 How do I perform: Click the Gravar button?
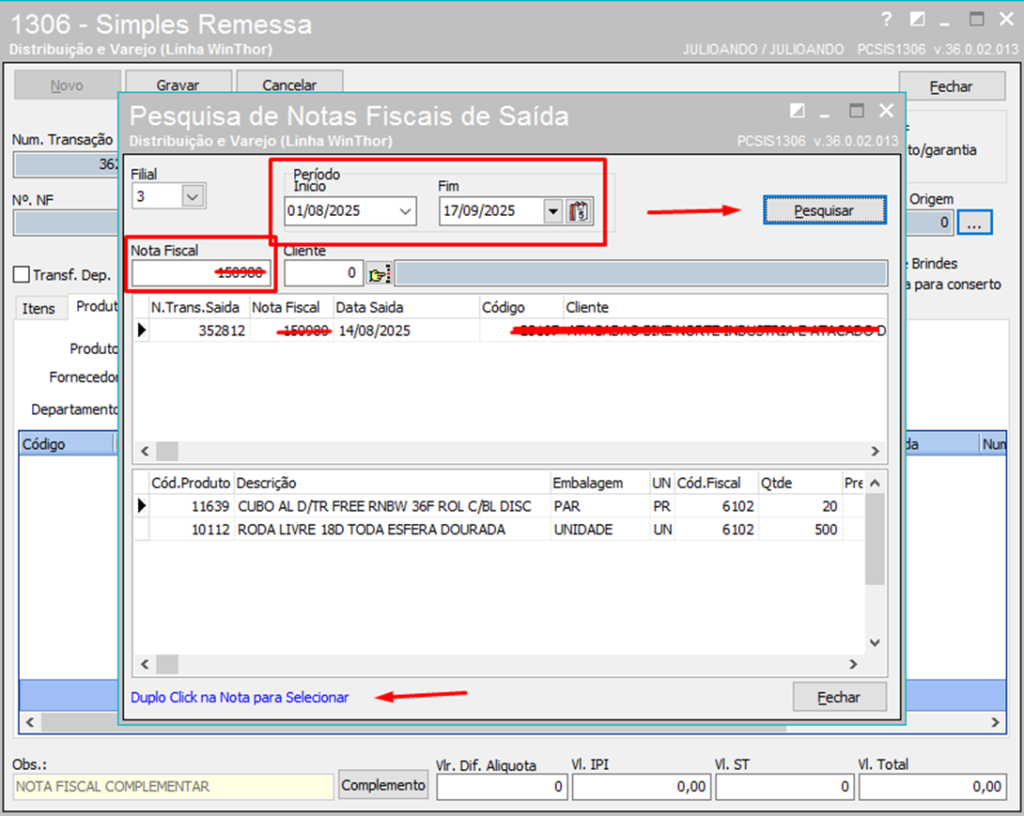(178, 85)
